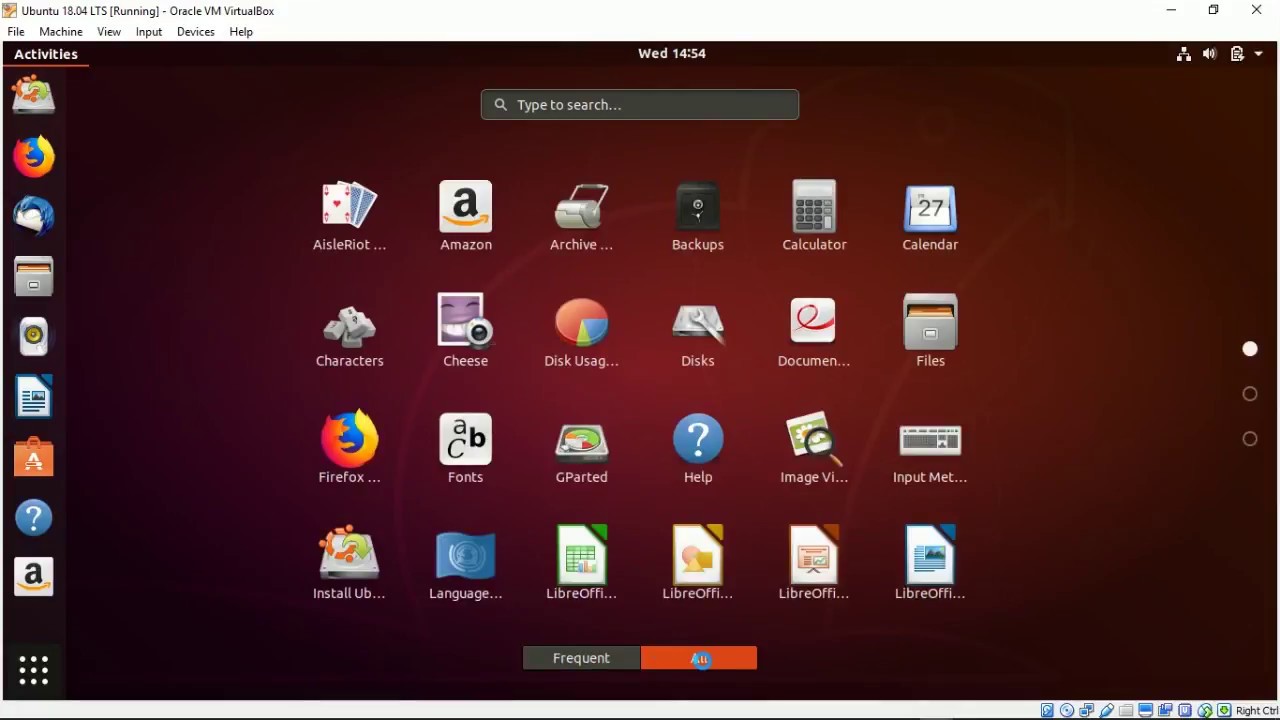
Task: Launch the Document Viewer app
Action: pyautogui.click(x=814, y=332)
